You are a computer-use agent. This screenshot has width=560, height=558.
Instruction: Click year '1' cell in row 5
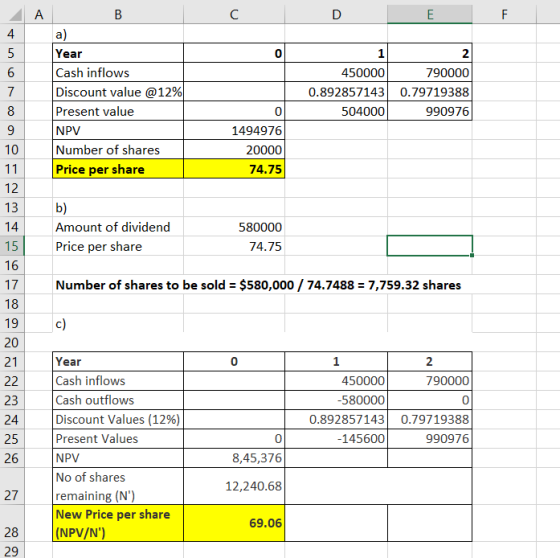click(336, 53)
